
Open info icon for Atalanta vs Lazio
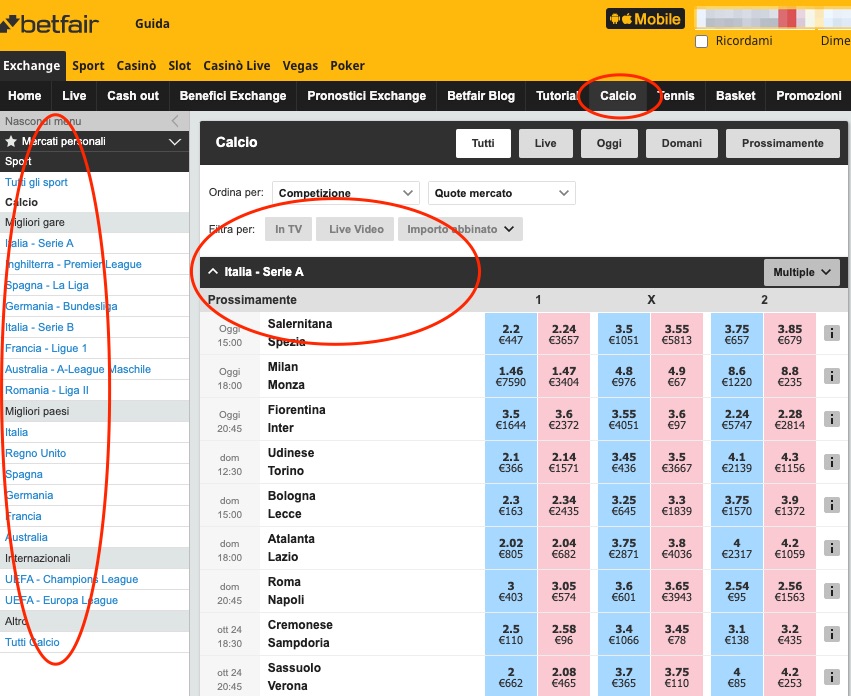tap(831, 548)
